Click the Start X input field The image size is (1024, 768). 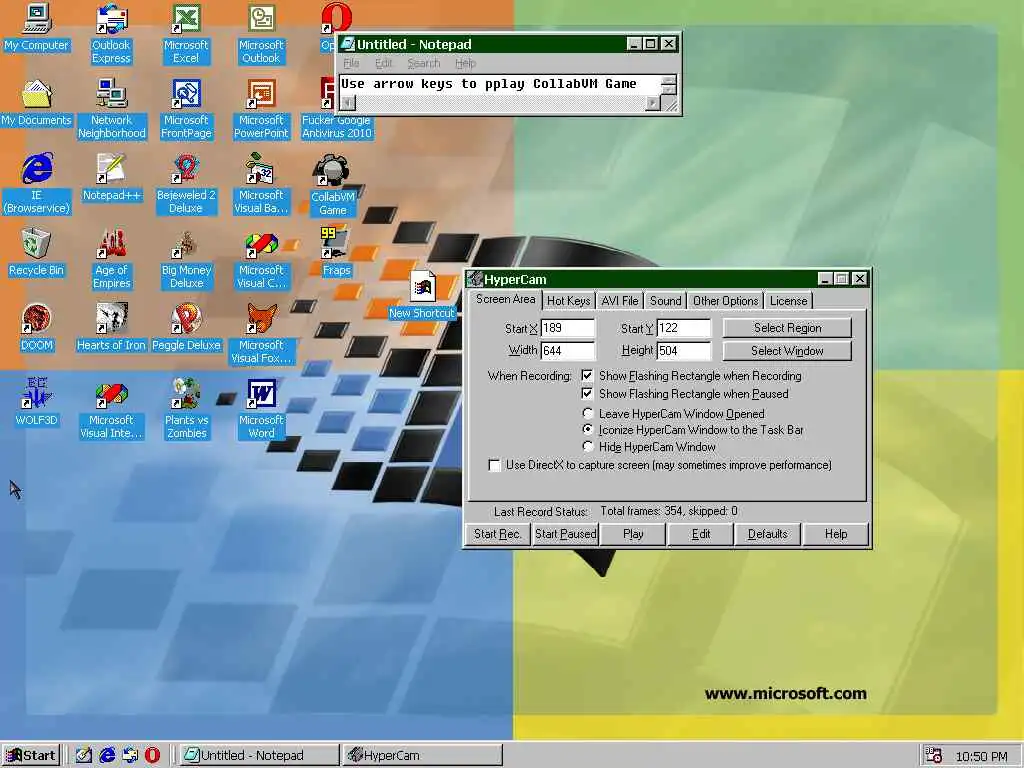point(568,328)
